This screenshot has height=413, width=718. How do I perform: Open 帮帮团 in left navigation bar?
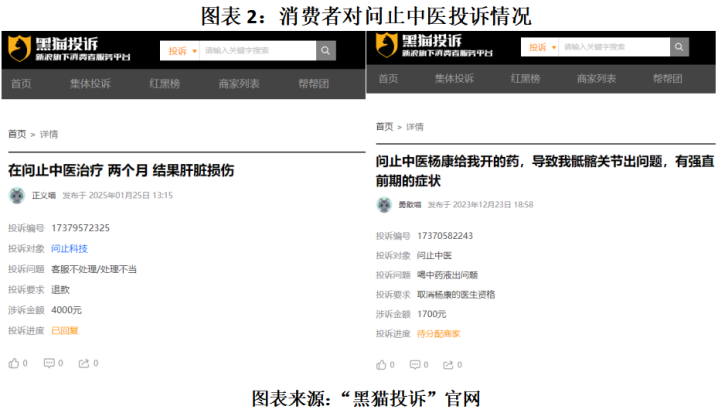pyautogui.click(x=314, y=84)
